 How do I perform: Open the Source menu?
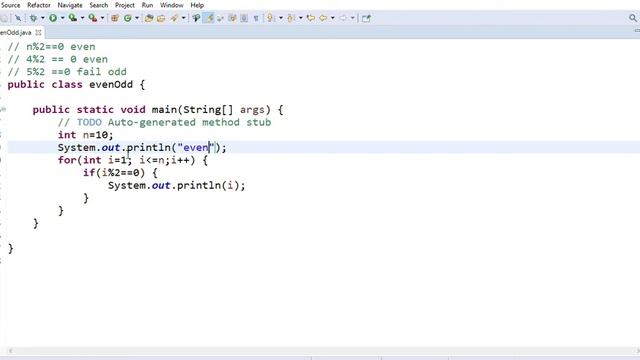tap(10, 5)
